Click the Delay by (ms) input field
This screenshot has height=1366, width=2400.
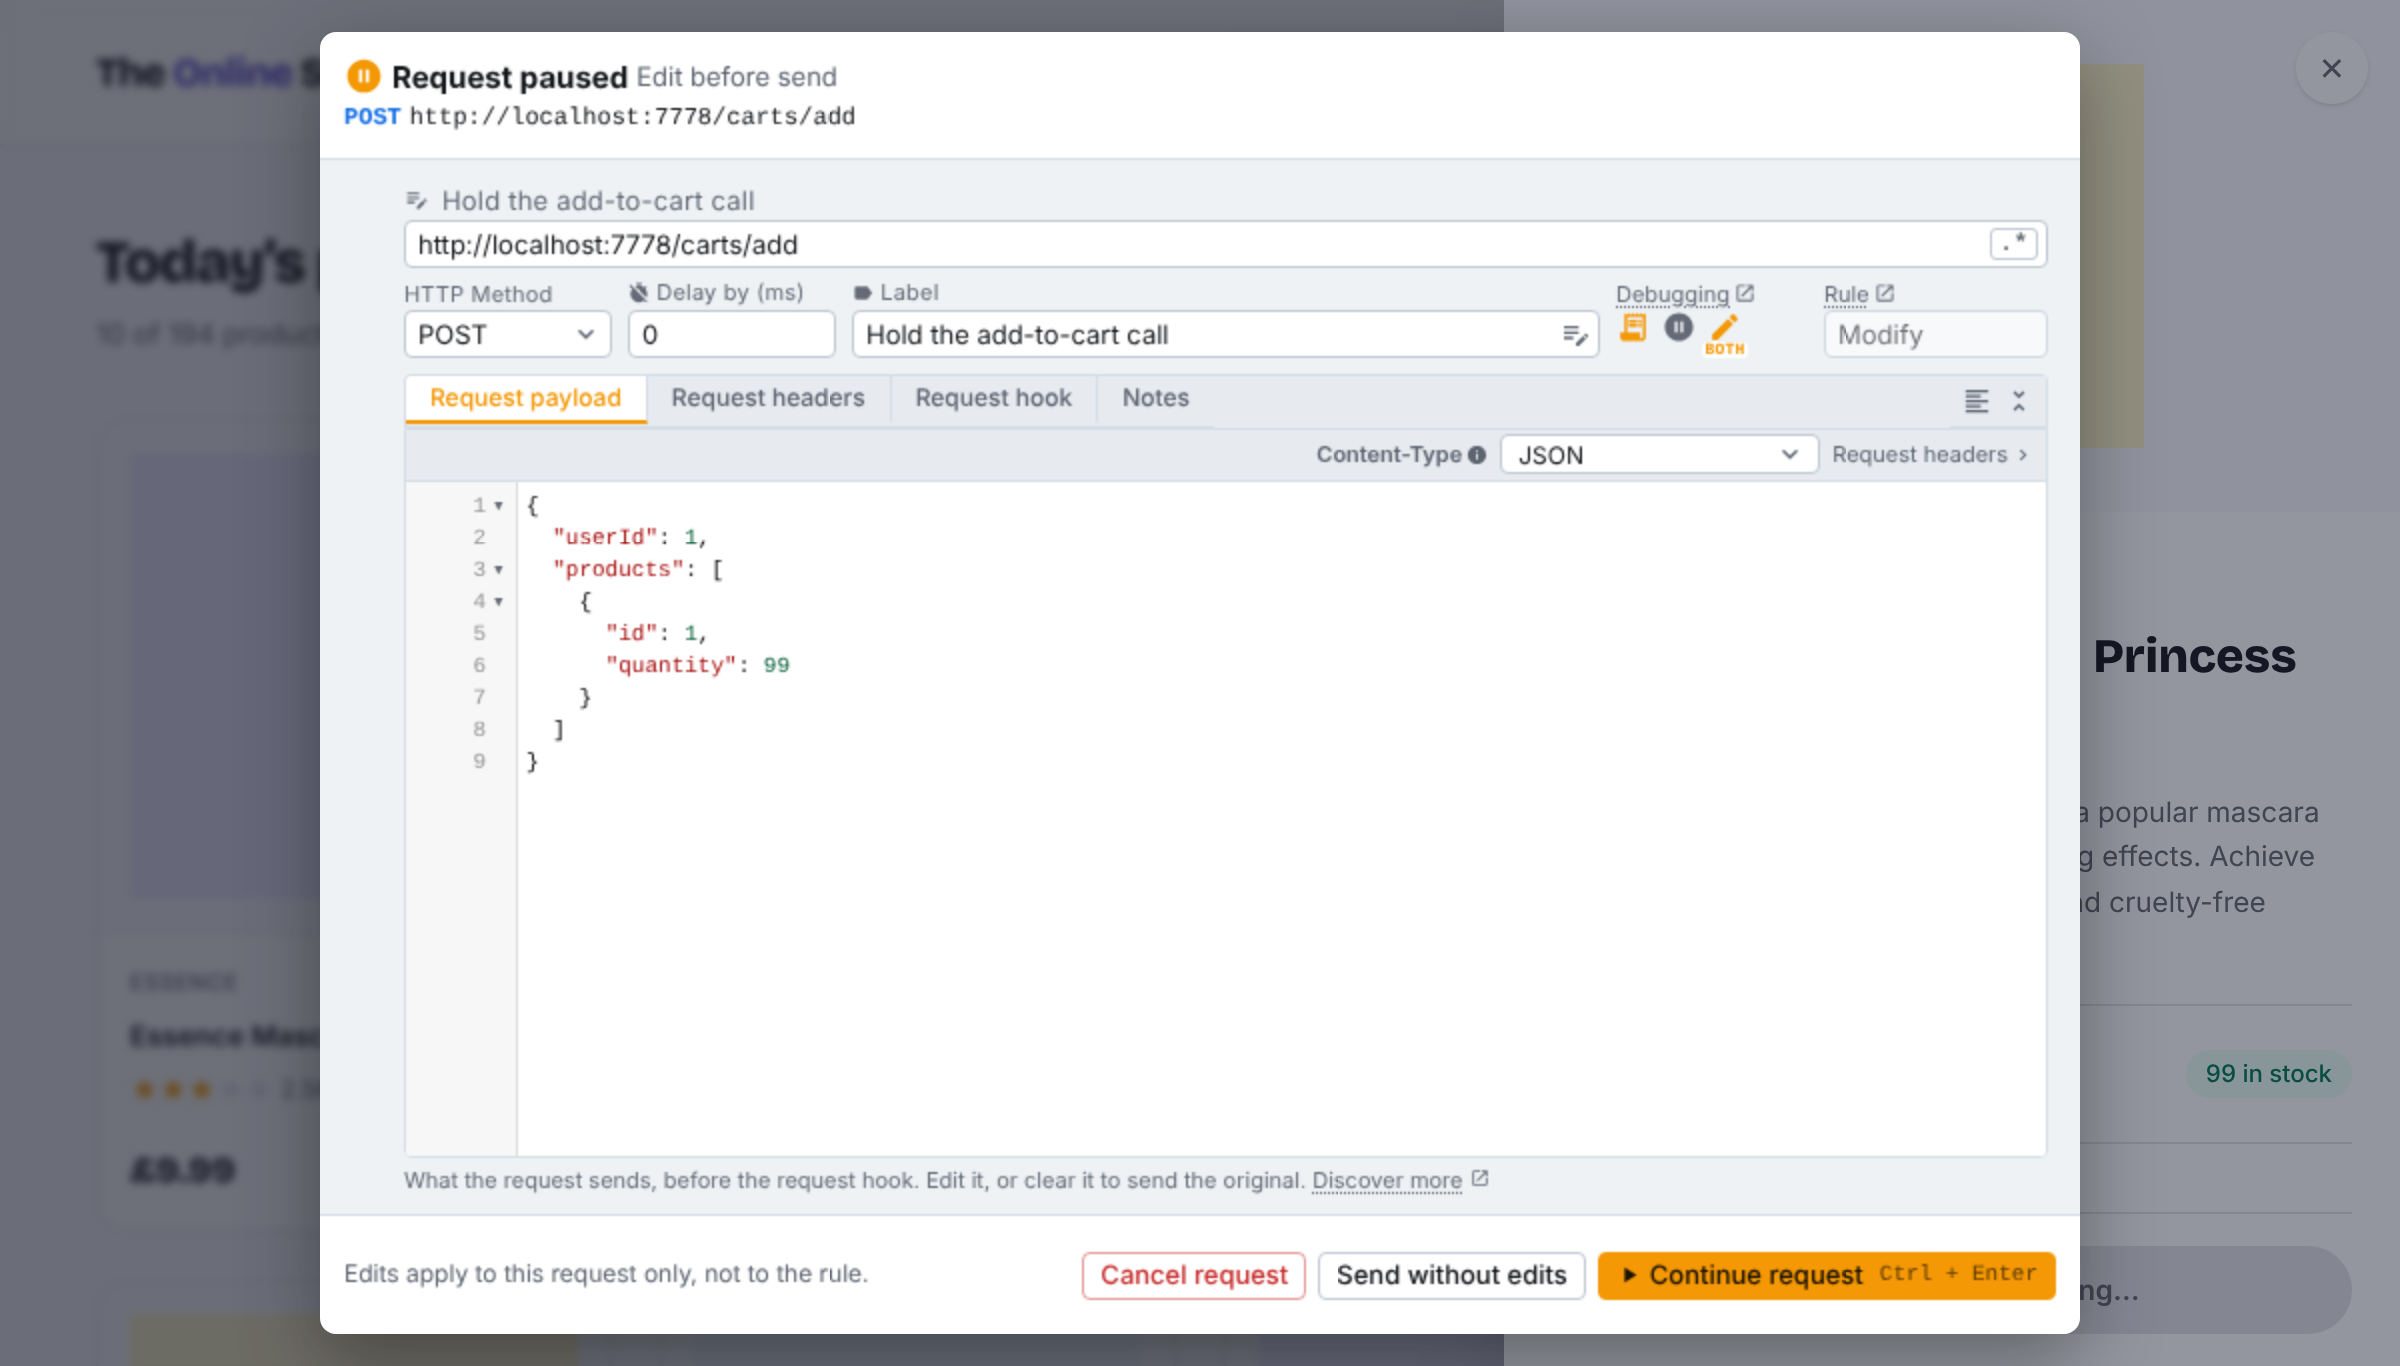(732, 334)
